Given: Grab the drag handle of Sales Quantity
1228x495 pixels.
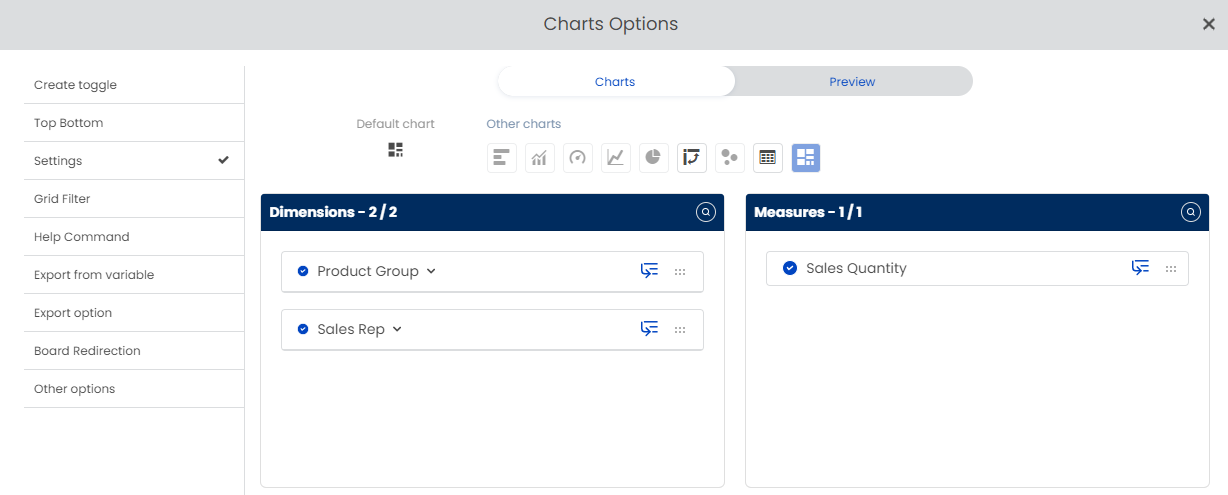Looking at the screenshot, I should (1170, 269).
